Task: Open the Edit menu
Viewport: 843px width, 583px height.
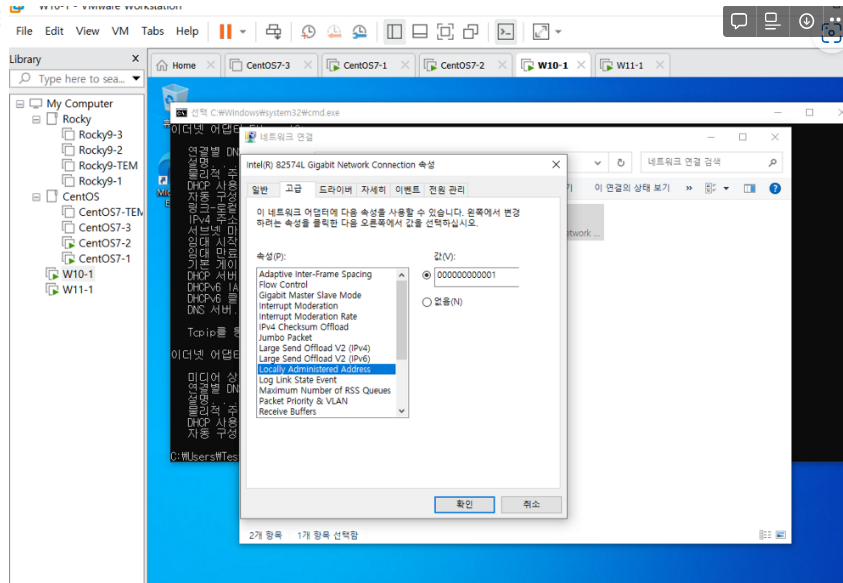Action: pos(54,31)
